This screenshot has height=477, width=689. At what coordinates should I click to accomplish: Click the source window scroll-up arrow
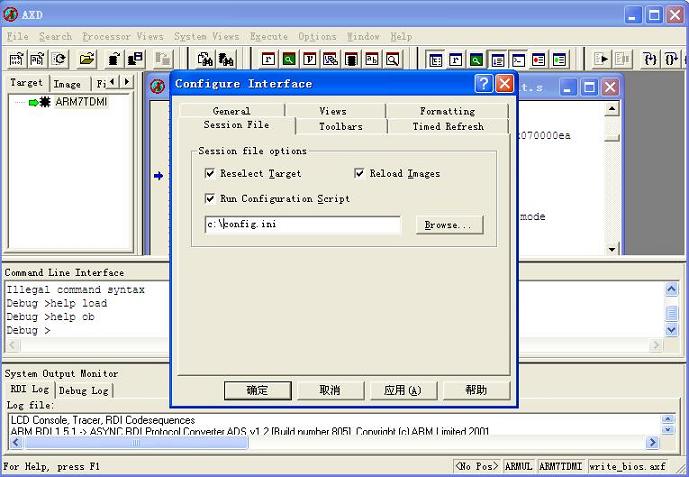[x=612, y=108]
